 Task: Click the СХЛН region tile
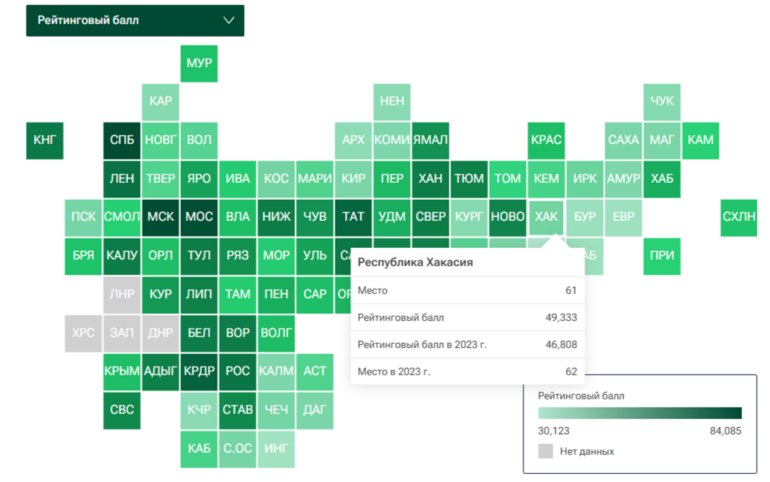click(739, 217)
